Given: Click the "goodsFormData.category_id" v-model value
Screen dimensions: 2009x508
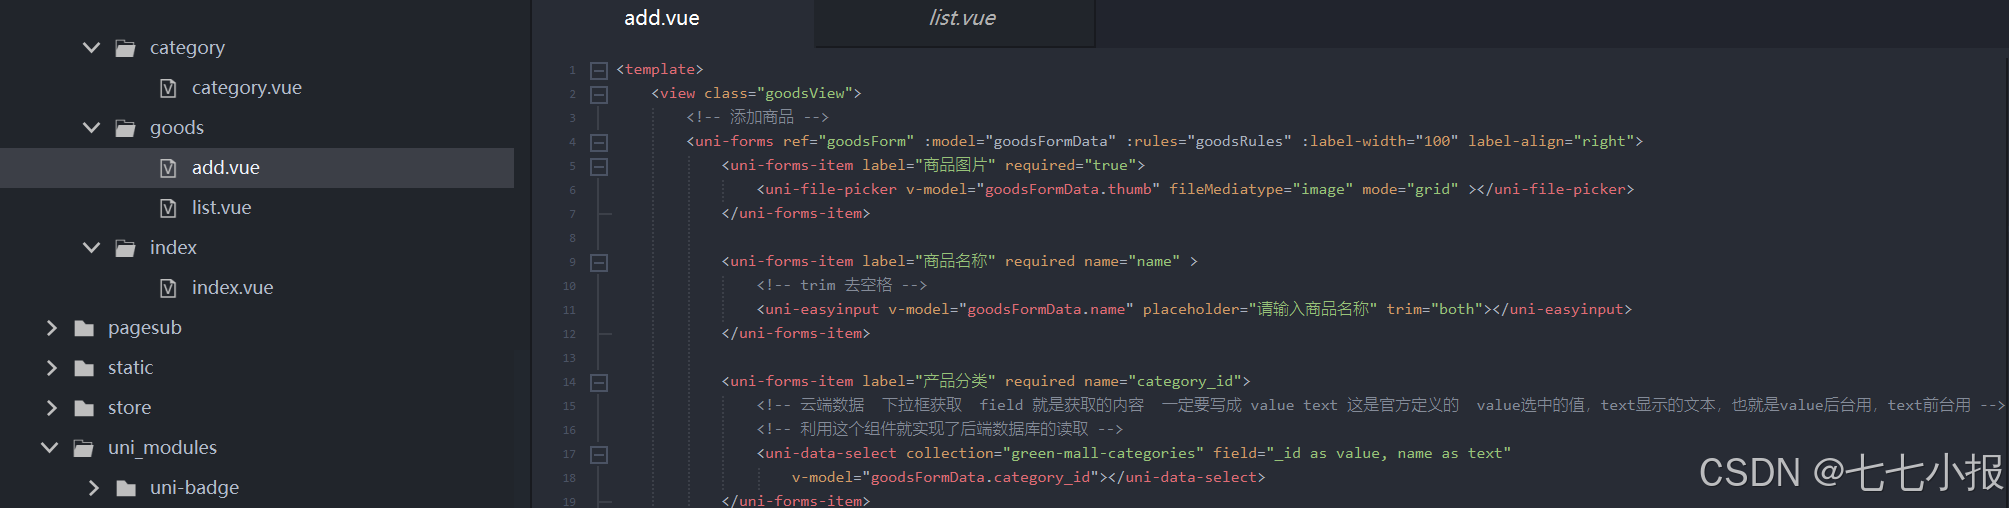Looking at the screenshot, I should (x=981, y=477).
